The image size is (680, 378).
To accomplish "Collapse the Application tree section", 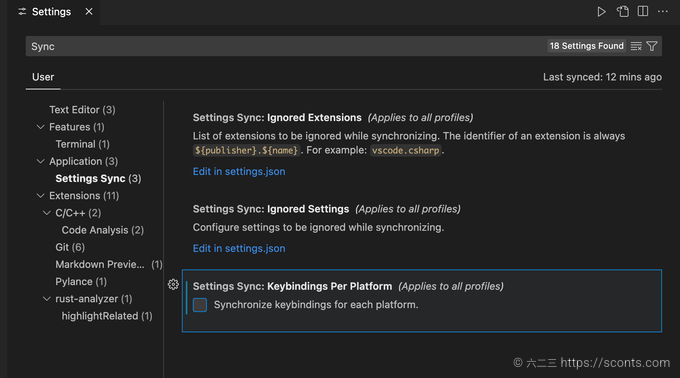I will click(40, 161).
